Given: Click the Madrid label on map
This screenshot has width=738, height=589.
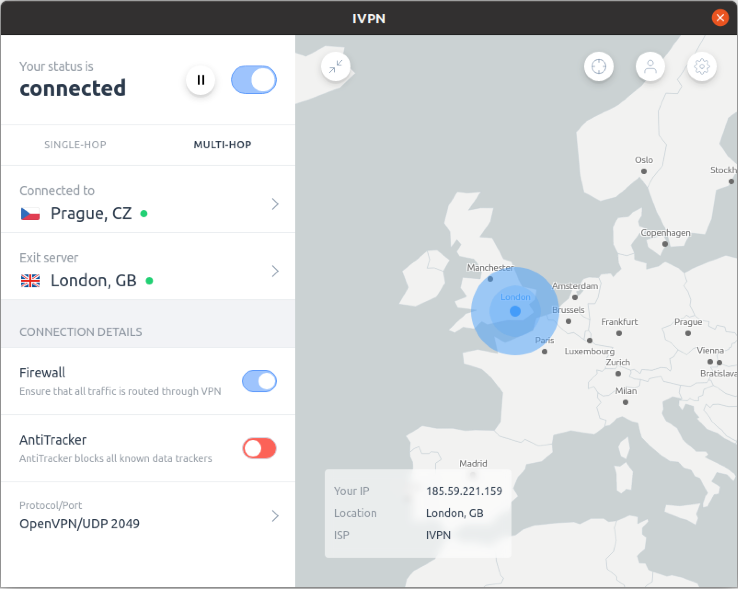Looking at the screenshot, I should coord(473,463).
